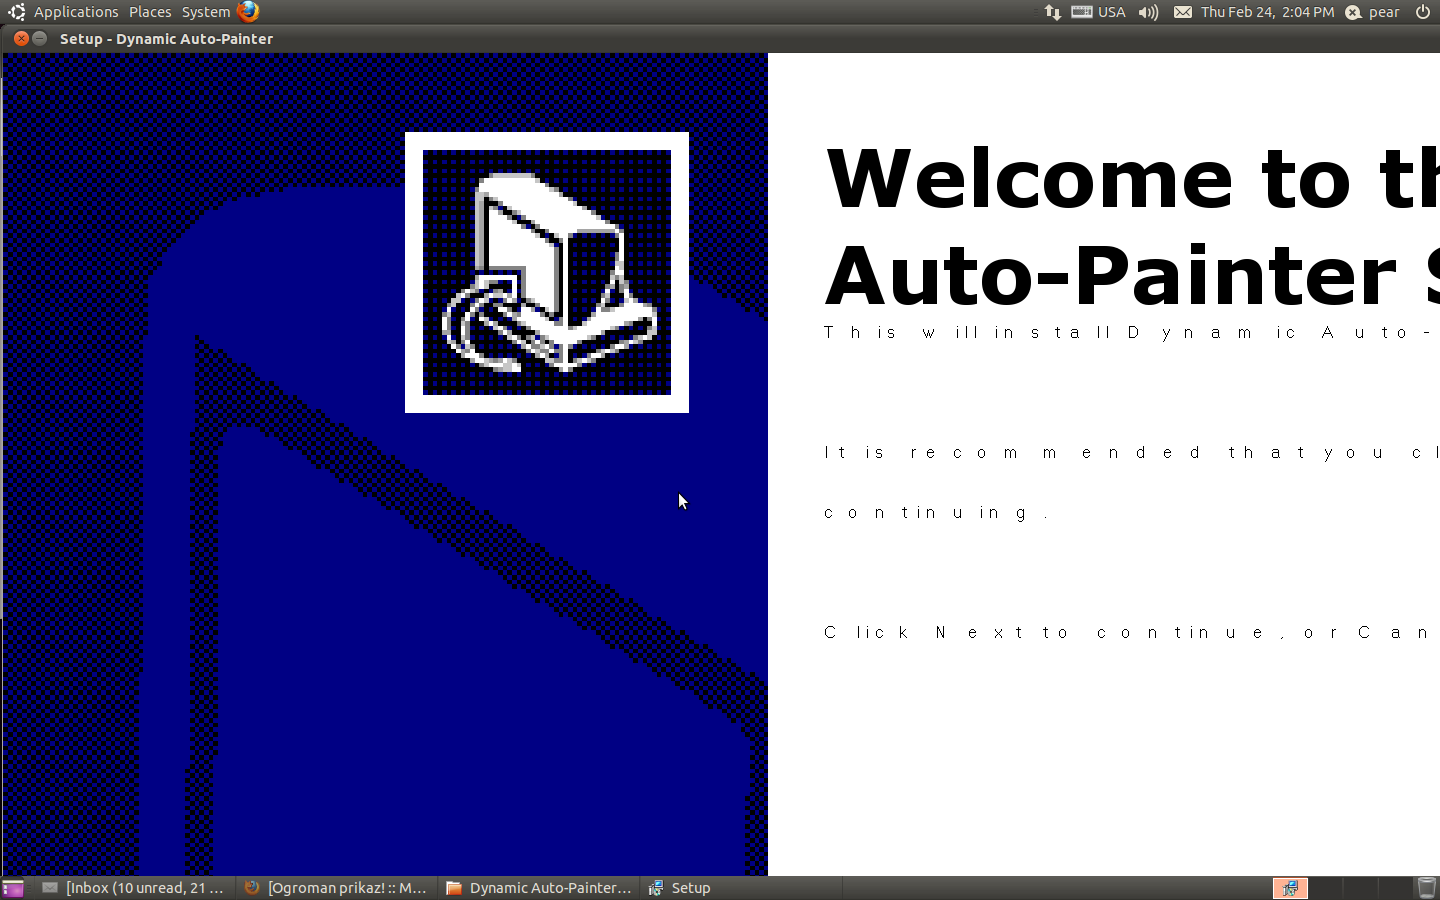Switch to the Dynamic Auto-Painter folder window
The image size is (1440, 900).
(538, 888)
